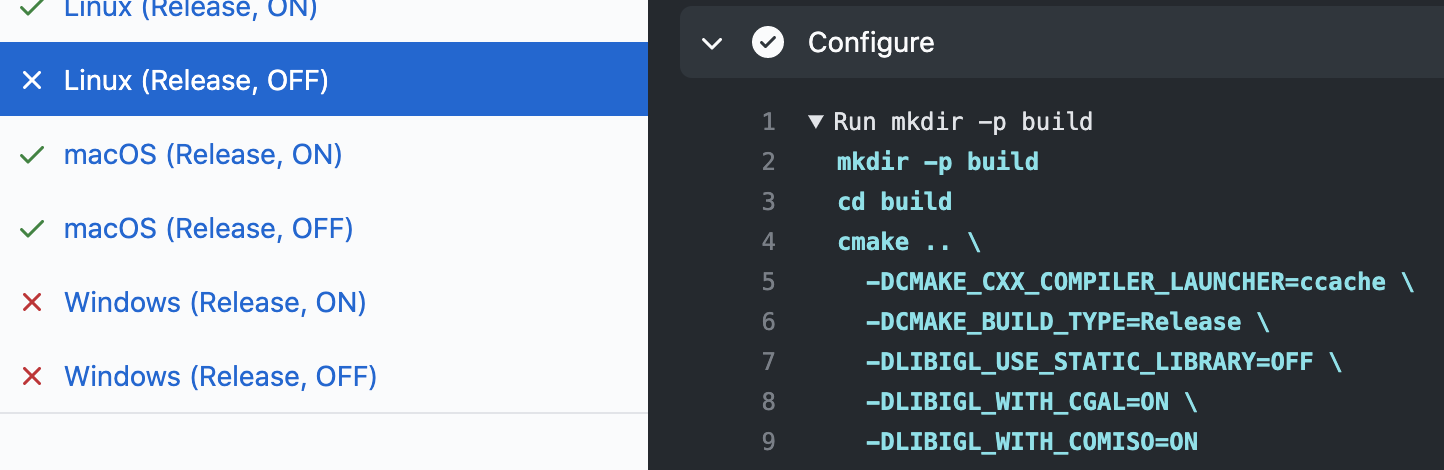Click the success check circle of Configure step
Image resolution: width=1444 pixels, height=470 pixels.
point(768,43)
